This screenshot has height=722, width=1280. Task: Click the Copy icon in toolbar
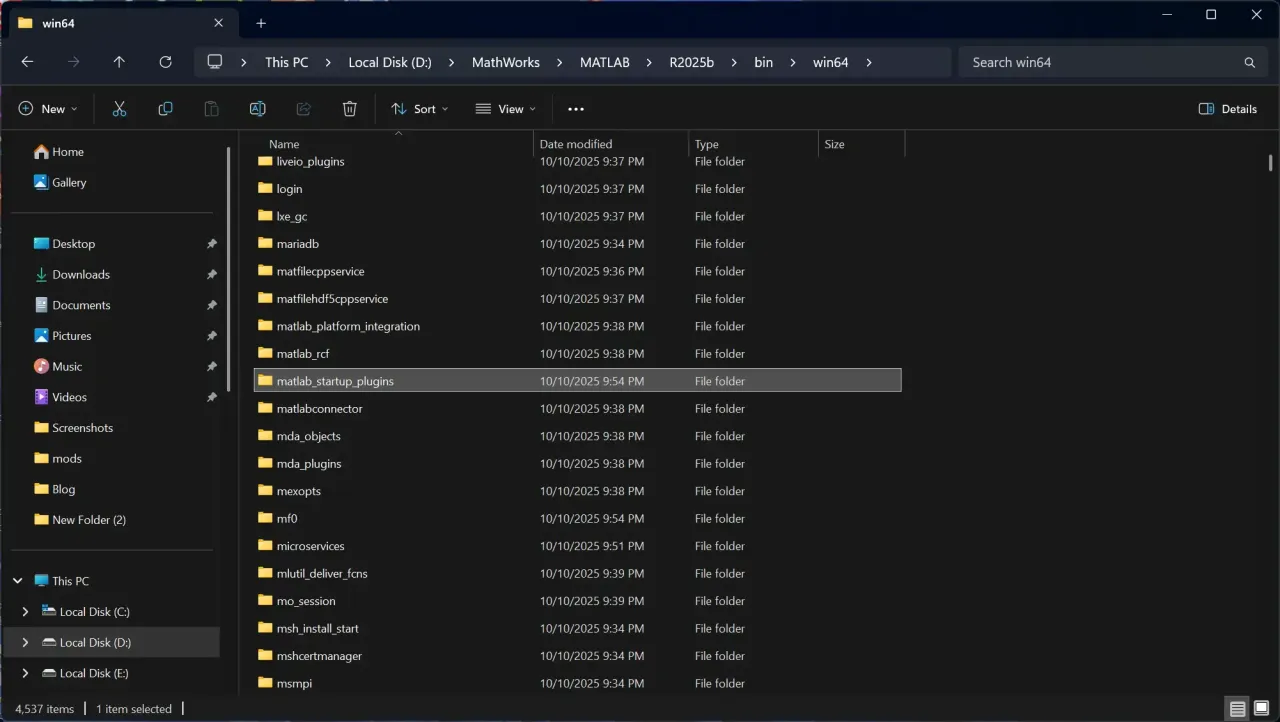click(x=165, y=109)
